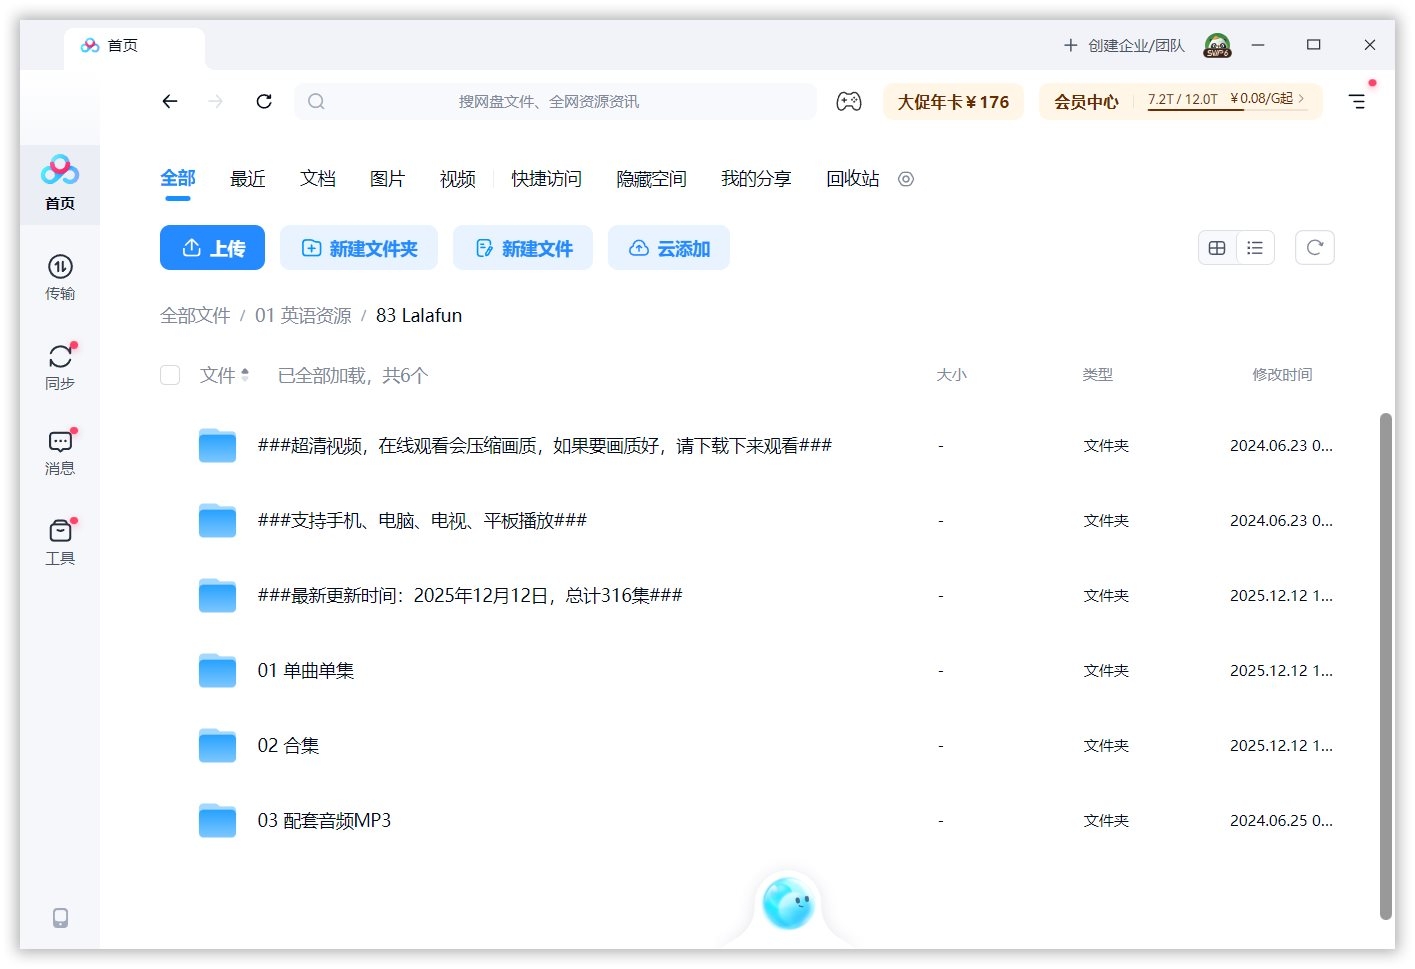Click the 云添加 cloud add button
This screenshot has width=1415, height=969.
click(669, 247)
